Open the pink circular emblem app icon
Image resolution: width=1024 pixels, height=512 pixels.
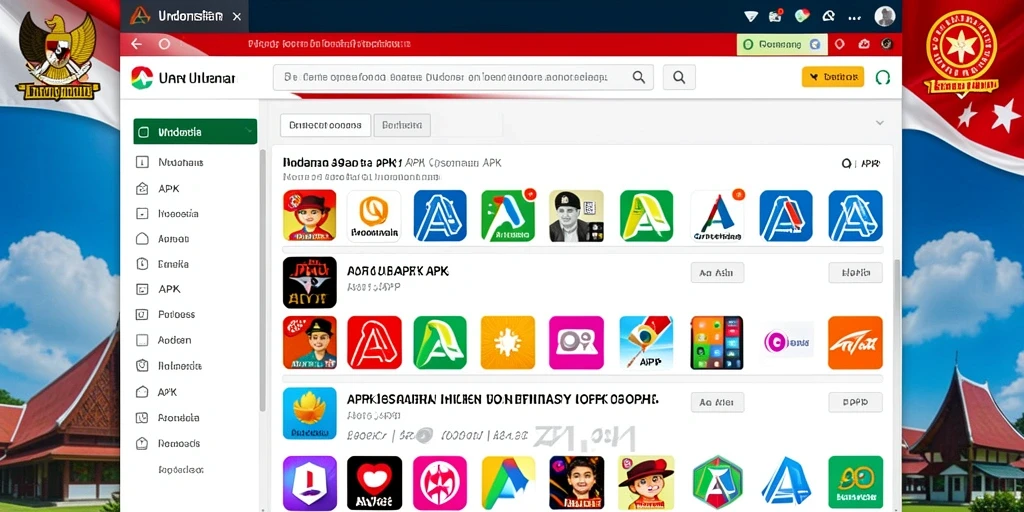pyautogui.click(x=440, y=483)
